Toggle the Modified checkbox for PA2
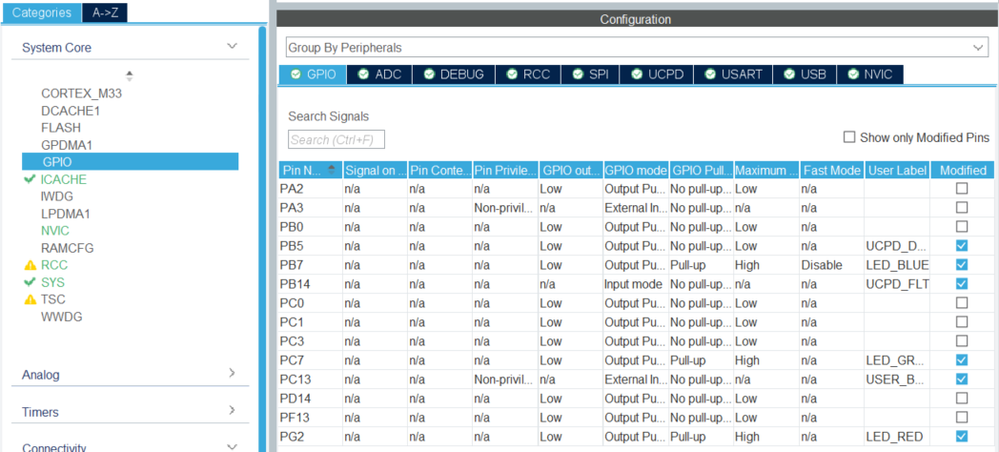 tap(961, 188)
